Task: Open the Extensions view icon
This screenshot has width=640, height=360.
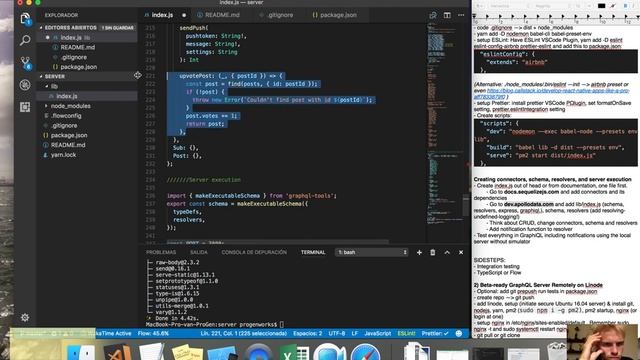Action: [x=25, y=107]
